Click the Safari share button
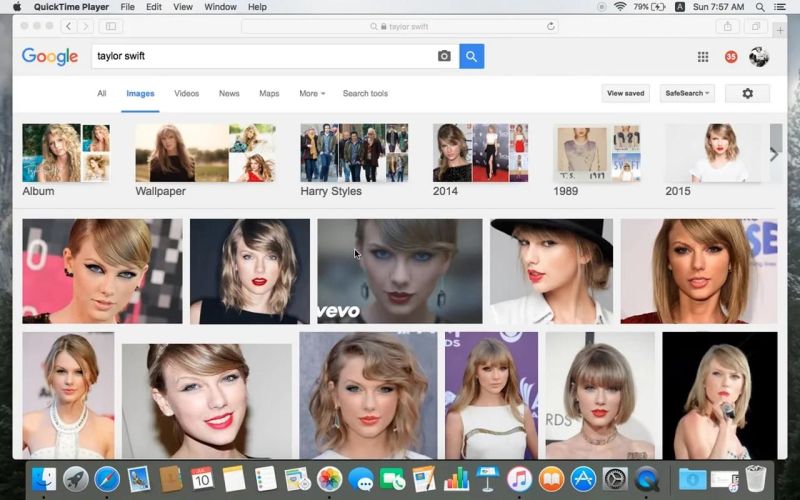800x500 pixels. point(728,27)
